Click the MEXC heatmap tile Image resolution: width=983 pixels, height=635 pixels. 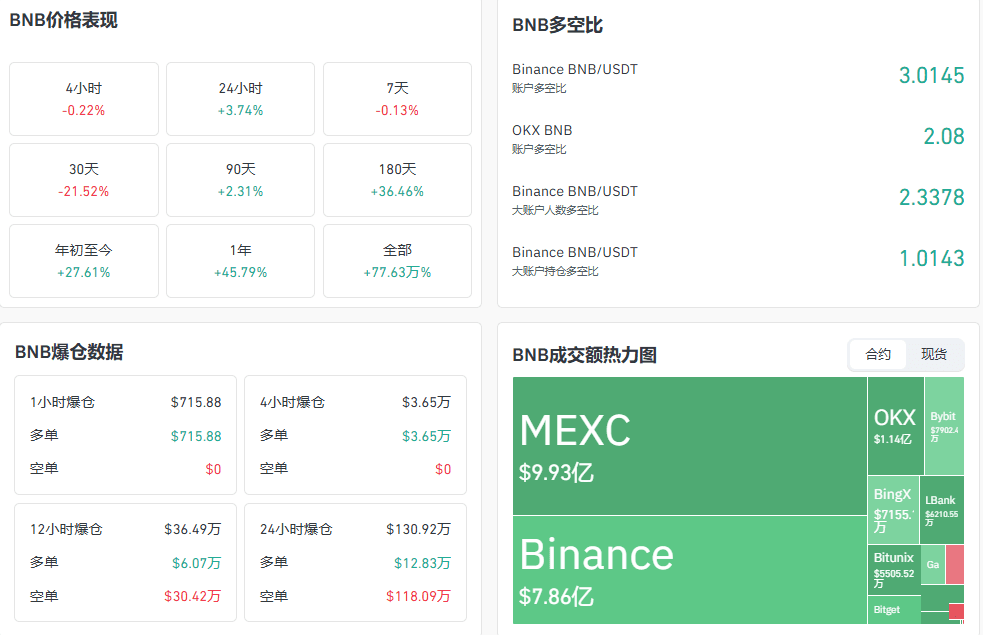click(689, 445)
